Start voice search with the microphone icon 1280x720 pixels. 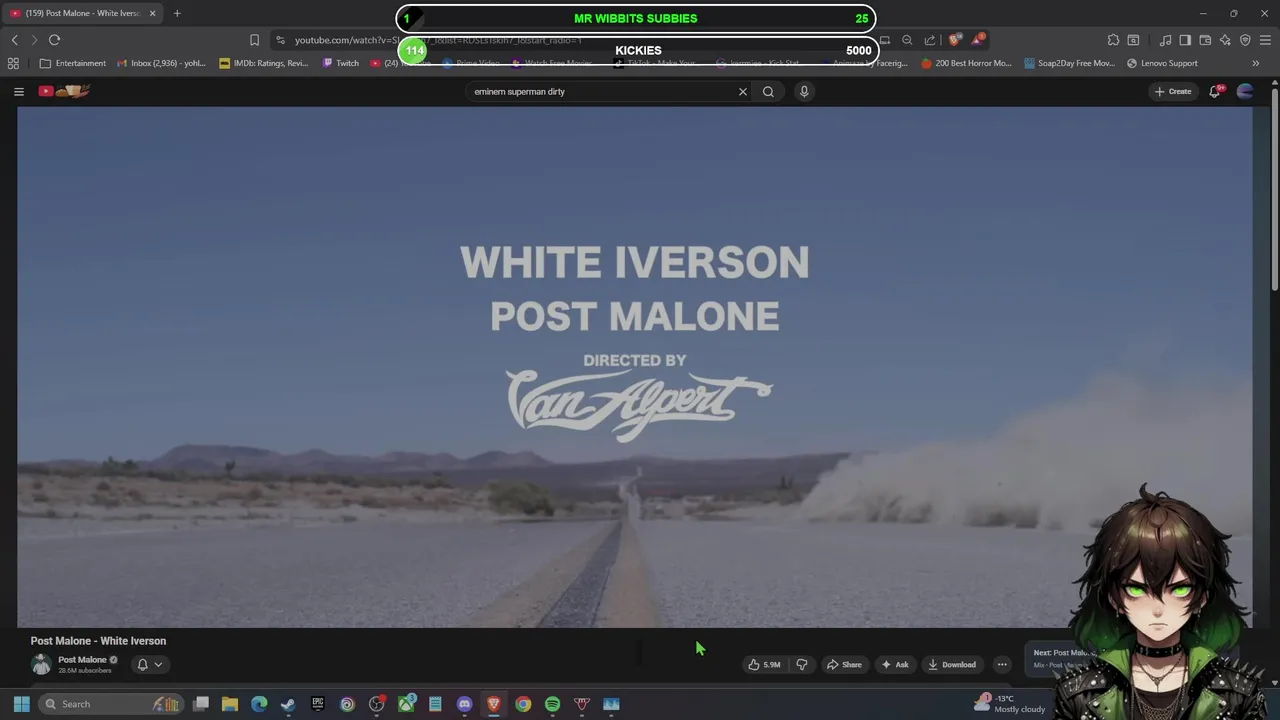tap(804, 91)
